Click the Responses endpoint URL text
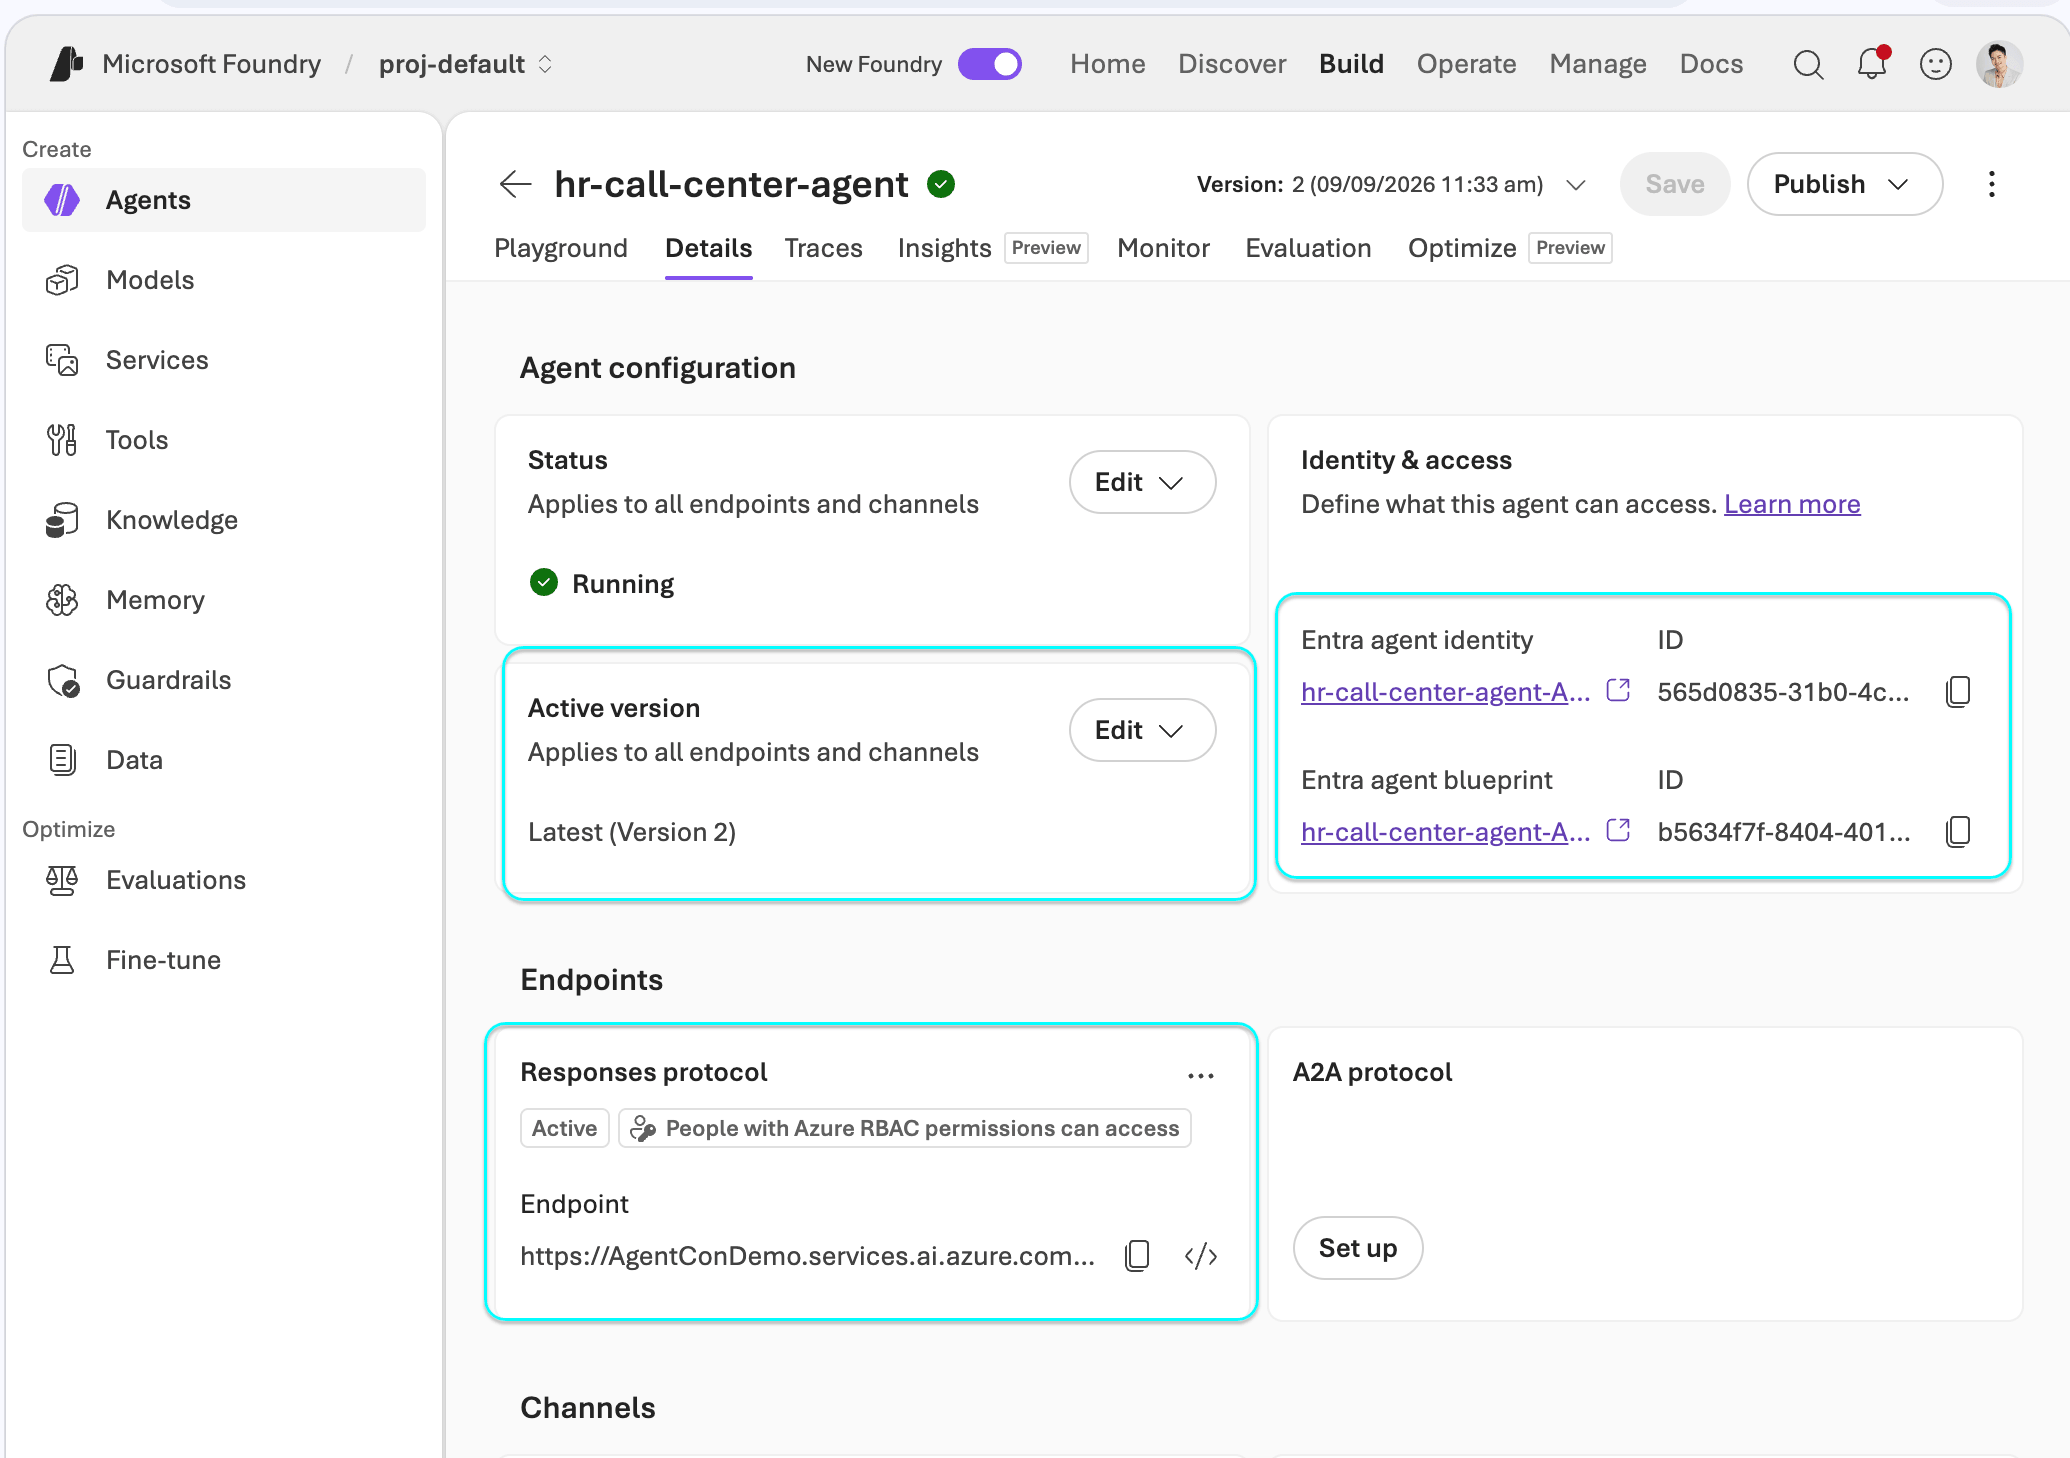 pyautogui.click(x=808, y=1256)
